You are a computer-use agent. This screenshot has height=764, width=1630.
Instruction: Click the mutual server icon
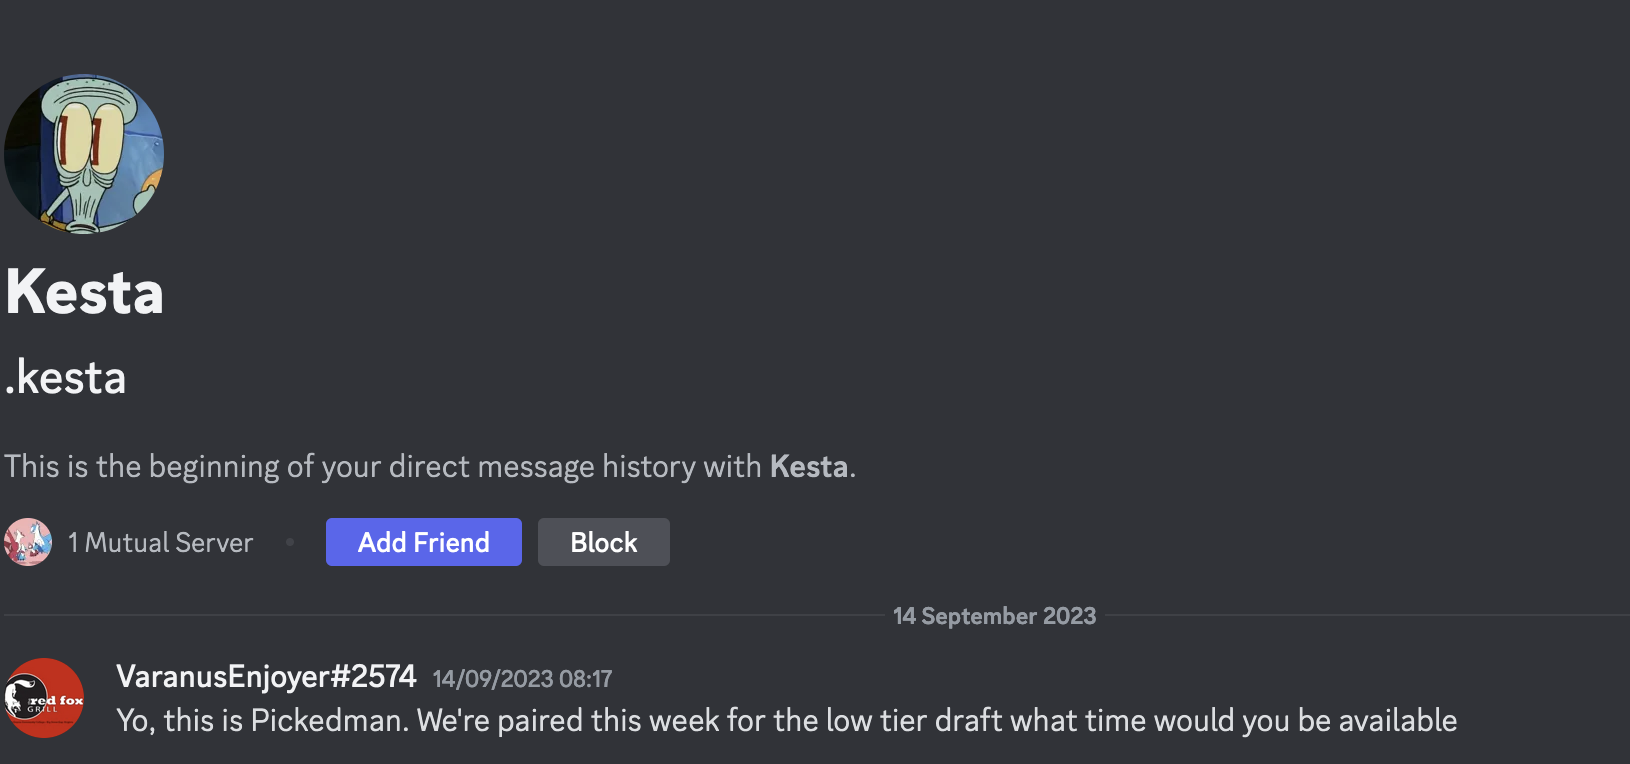click(28, 542)
